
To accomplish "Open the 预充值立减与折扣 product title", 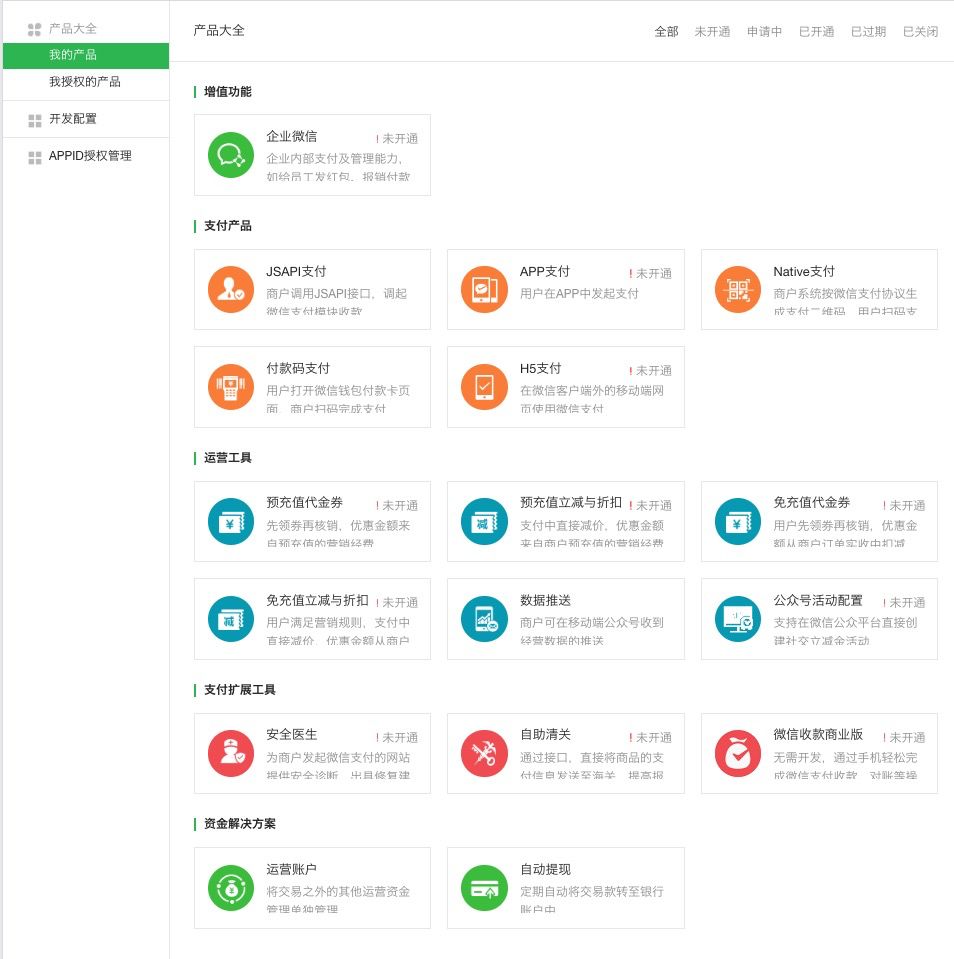I will [x=571, y=503].
